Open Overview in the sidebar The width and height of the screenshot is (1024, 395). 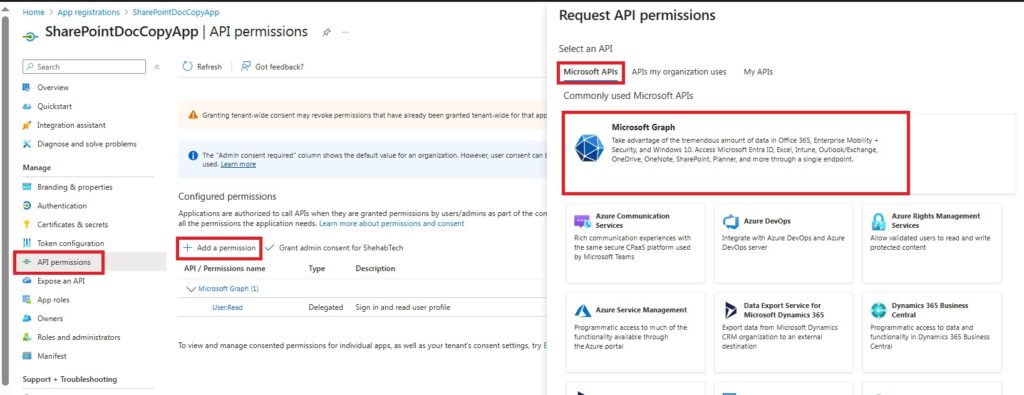pyautogui.click(x=52, y=87)
